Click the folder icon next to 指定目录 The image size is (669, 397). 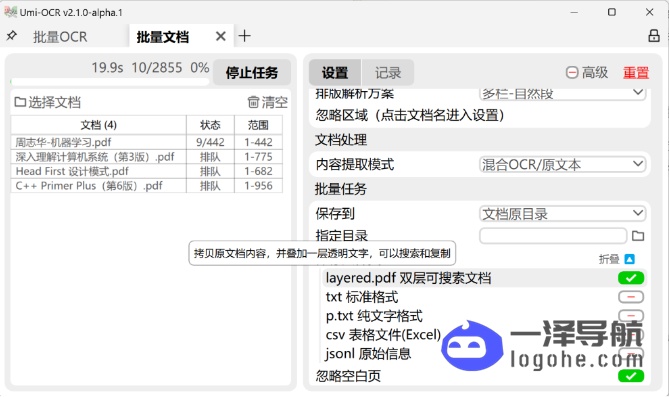(638, 236)
